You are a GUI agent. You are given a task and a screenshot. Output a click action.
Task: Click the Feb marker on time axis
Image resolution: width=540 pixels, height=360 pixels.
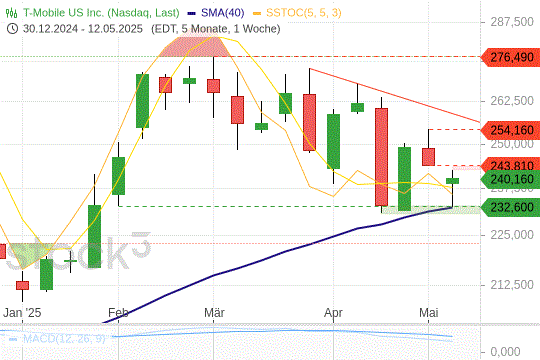coord(118,313)
